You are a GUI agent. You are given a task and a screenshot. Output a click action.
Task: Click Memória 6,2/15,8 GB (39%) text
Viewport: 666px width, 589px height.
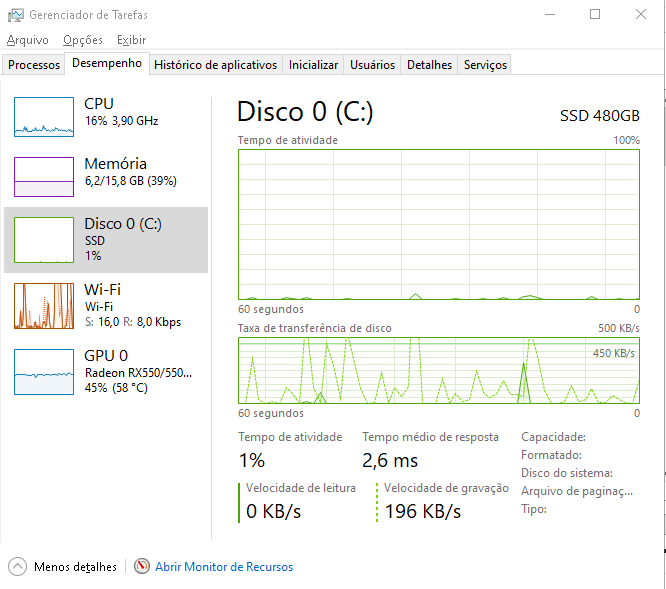tap(130, 172)
